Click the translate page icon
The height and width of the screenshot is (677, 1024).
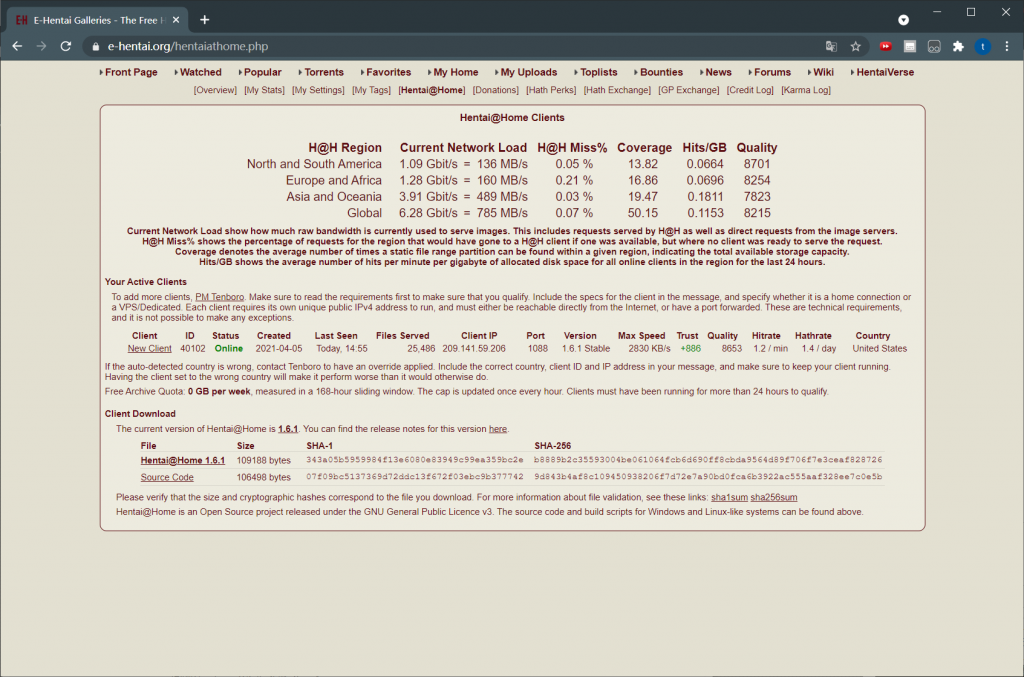831,46
